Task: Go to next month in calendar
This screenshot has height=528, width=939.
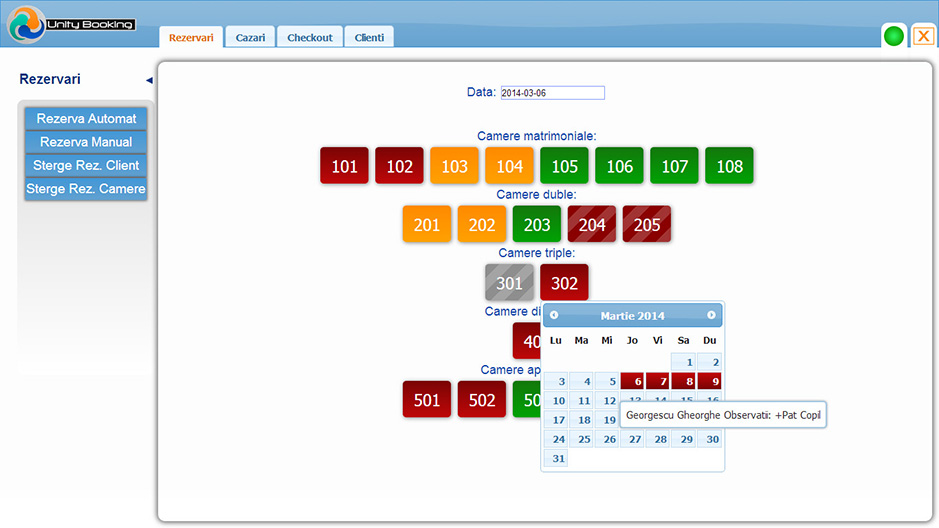Action: pos(711,315)
